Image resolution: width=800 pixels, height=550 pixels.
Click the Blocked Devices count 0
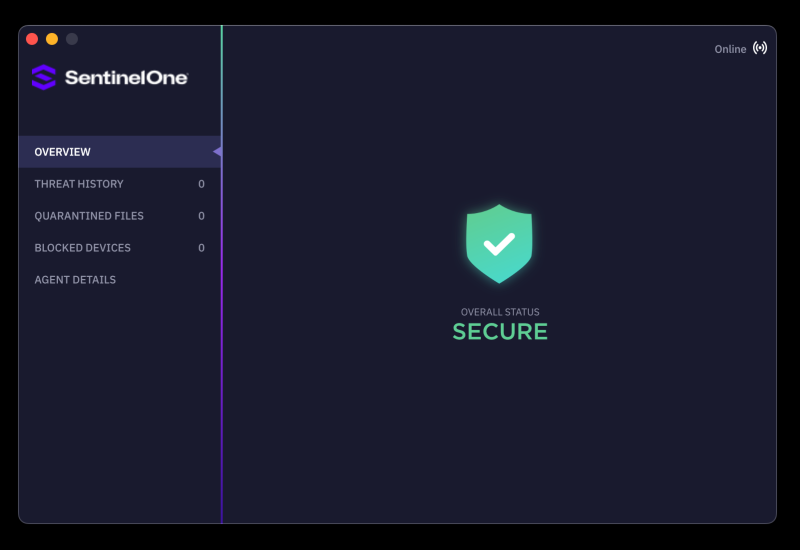coord(202,247)
